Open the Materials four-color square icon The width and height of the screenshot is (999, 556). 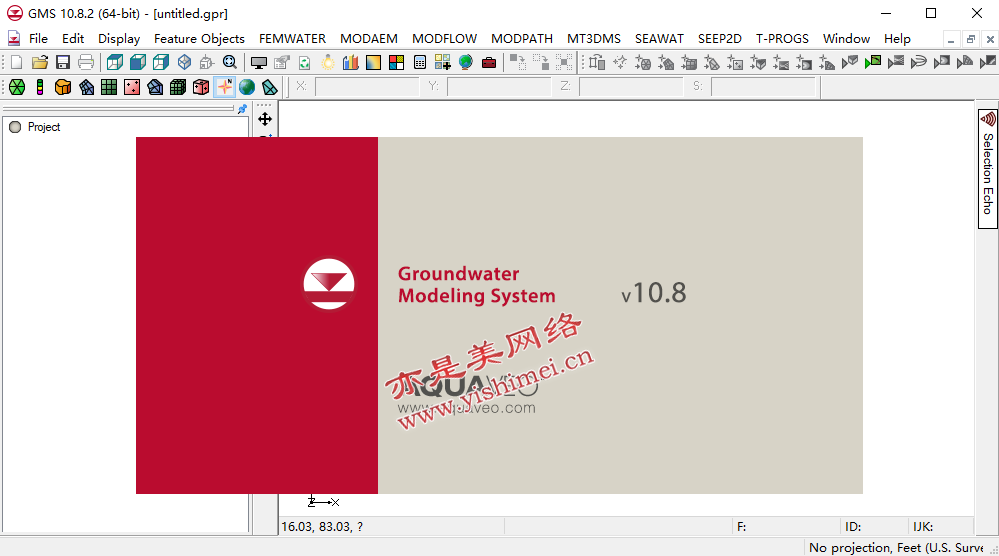(396, 62)
